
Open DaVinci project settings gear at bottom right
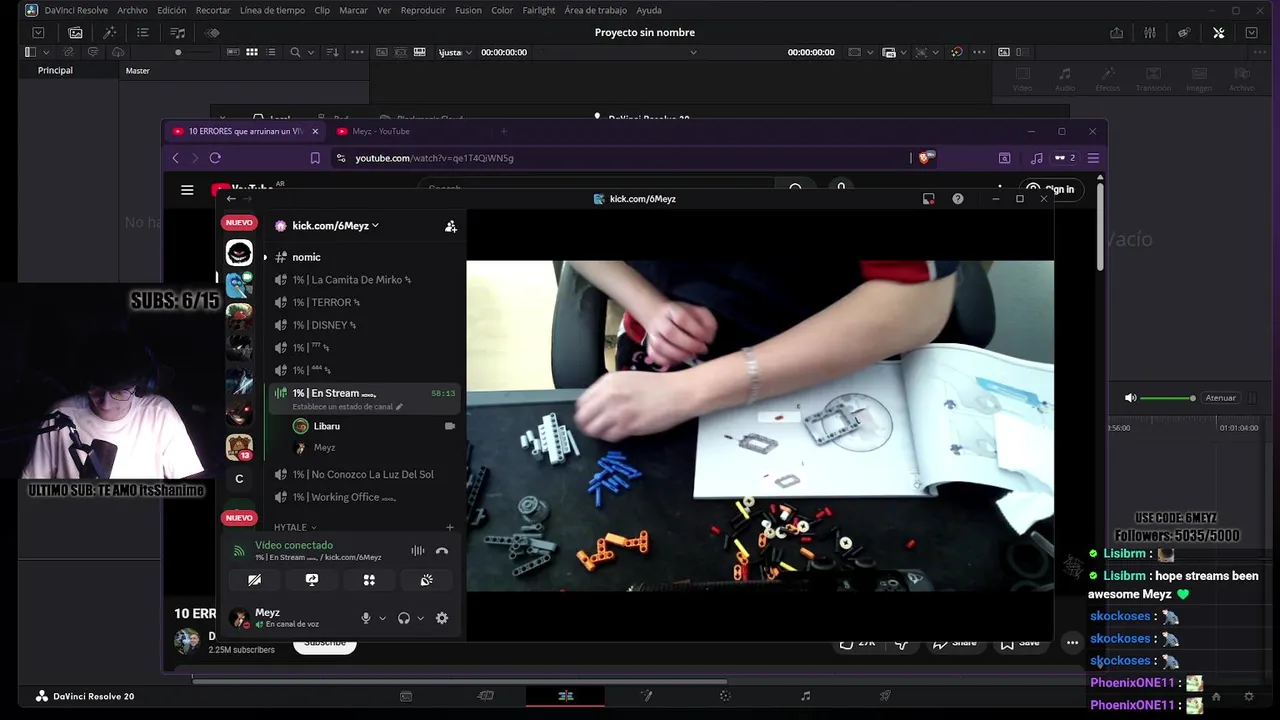pos(1248,696)
